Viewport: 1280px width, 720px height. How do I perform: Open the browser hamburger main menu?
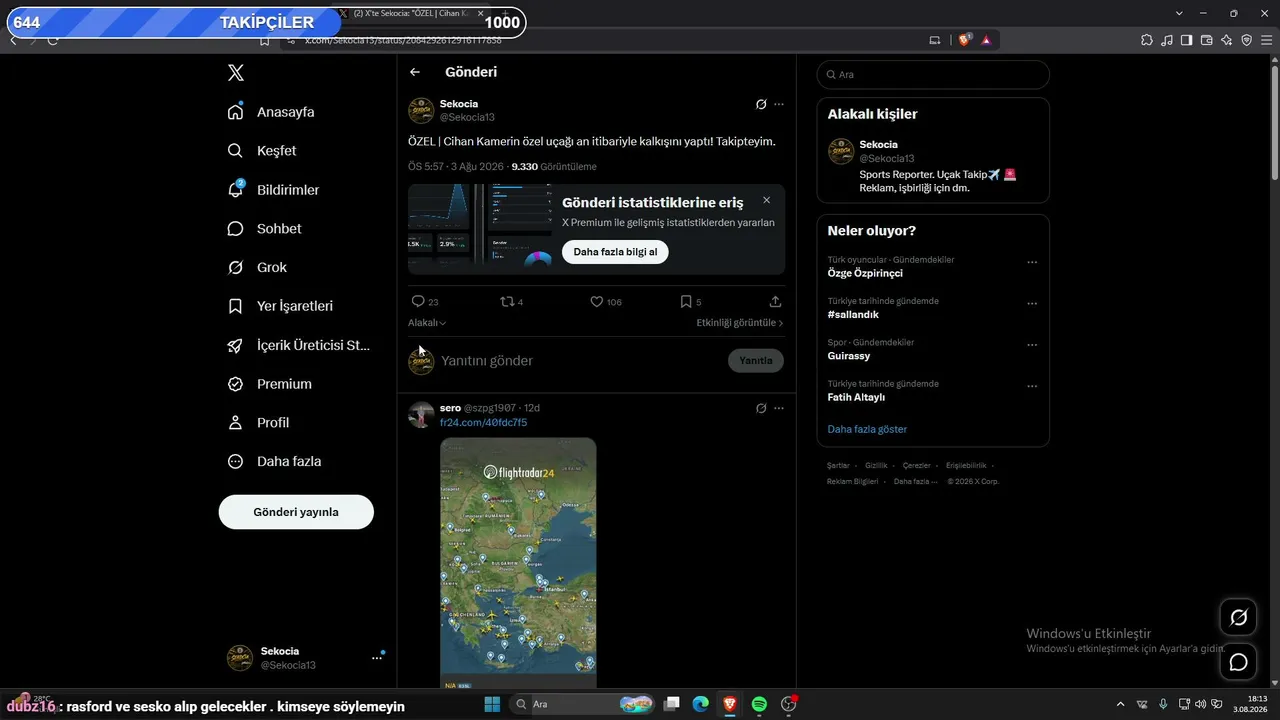click(1267, 40)
